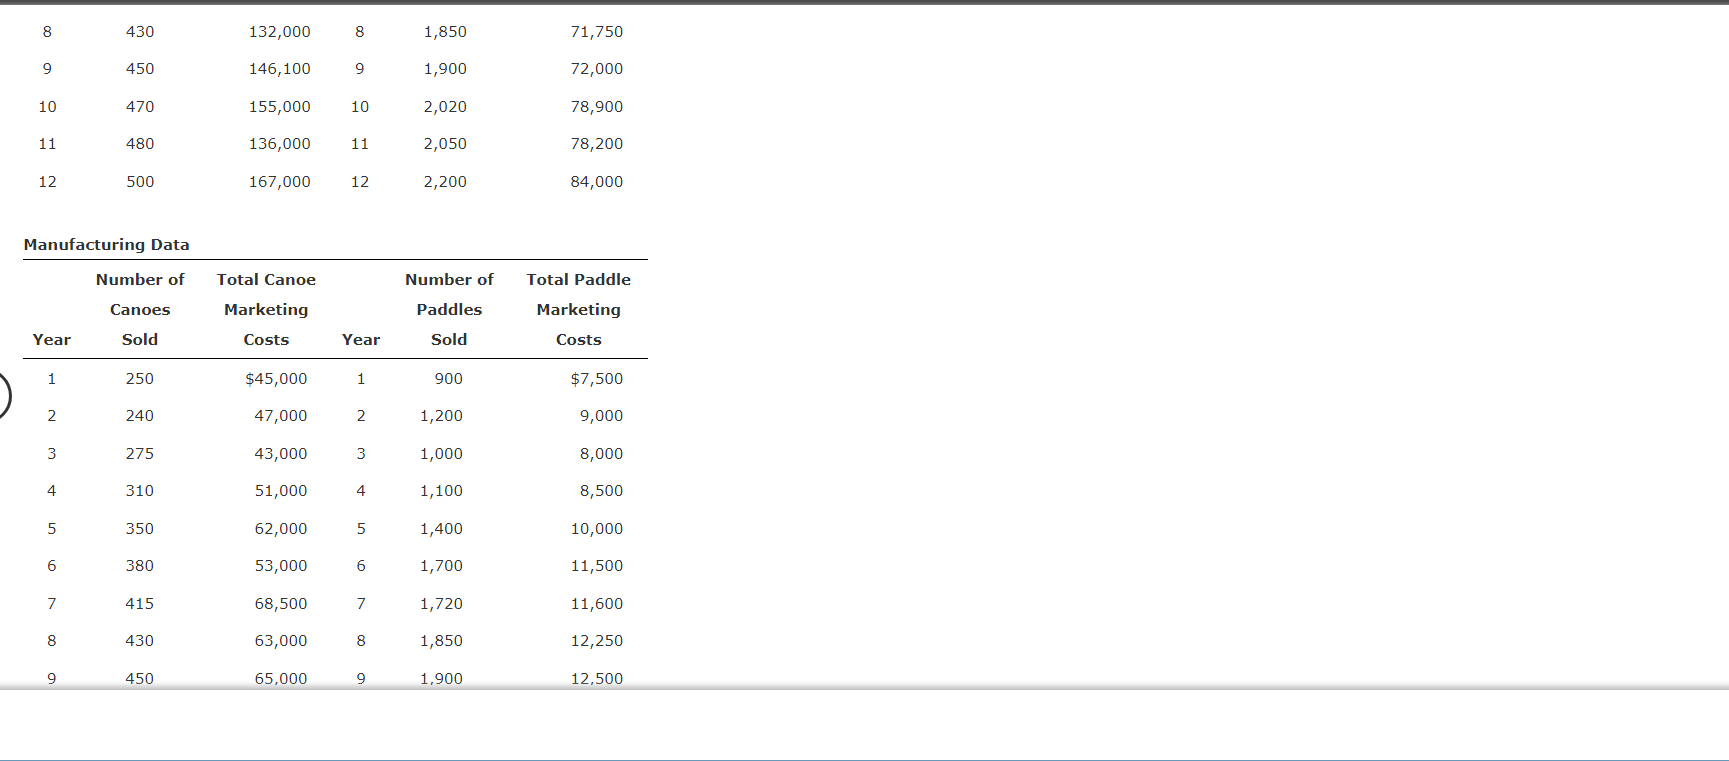Screen dimensions: 1729x761
Task: Click the 9,000 paddle marketing cost
Action: point(601,416)
